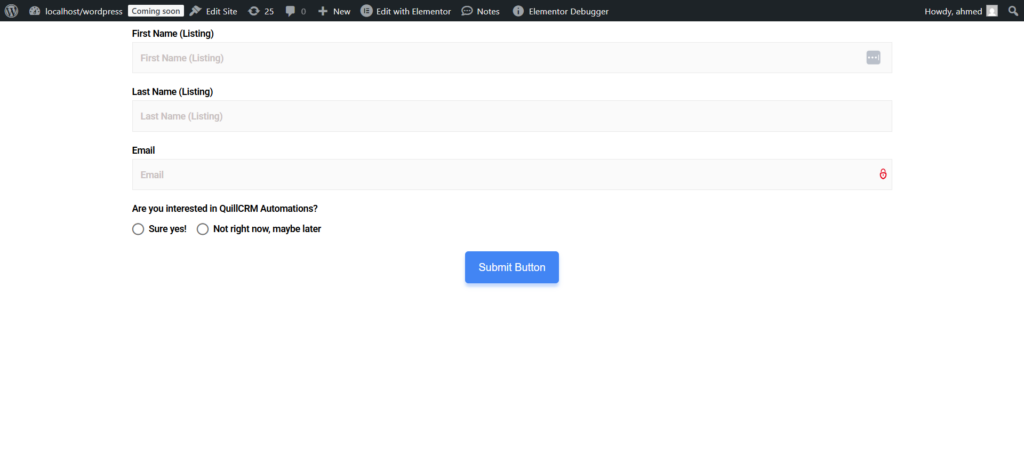Image resolution: width=1024 pixels, height=469 pixels.
Task: Click the user avatar thumbnail
Action: coord(992,11)
